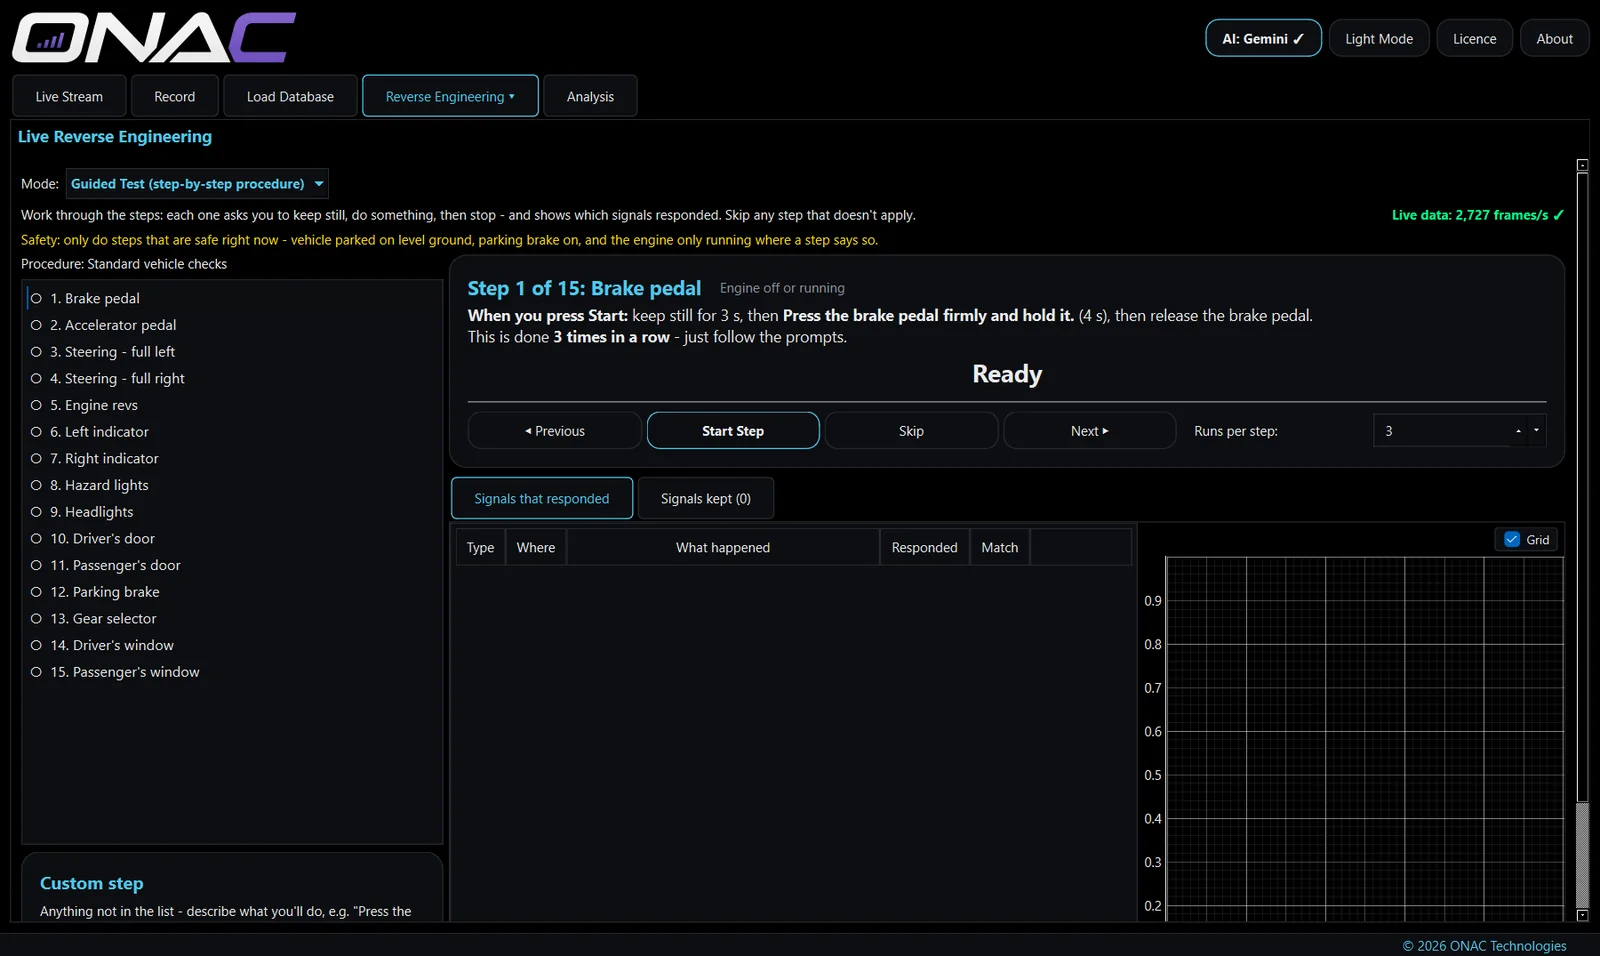Click the Runs per step value field

click(x=1441, y=431)
